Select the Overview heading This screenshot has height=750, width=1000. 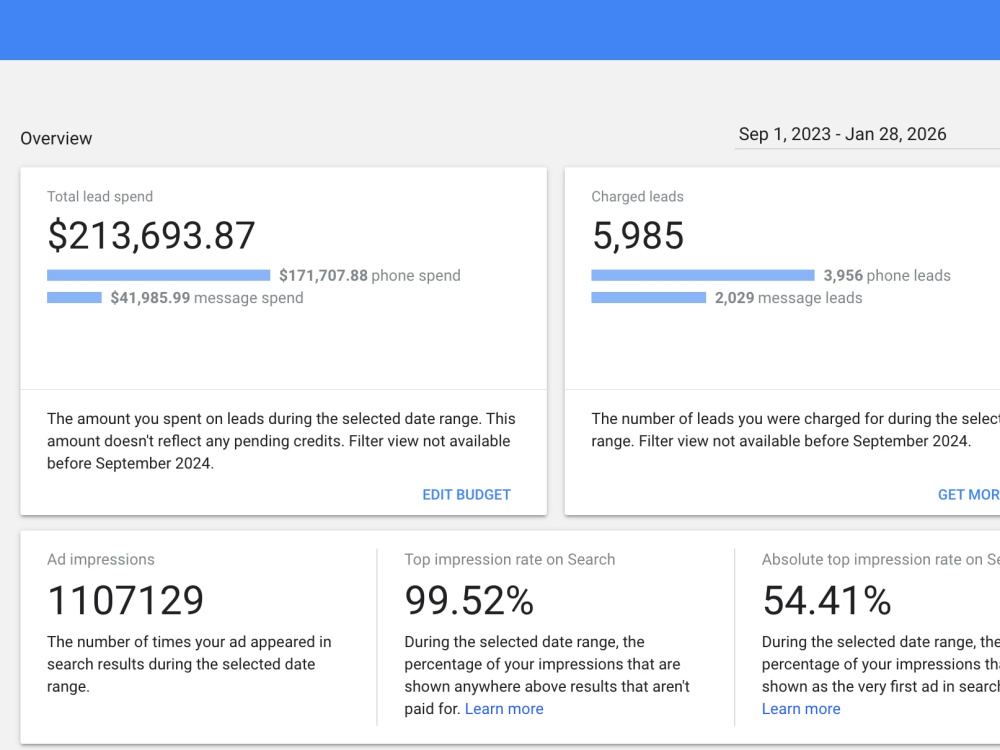56,138
